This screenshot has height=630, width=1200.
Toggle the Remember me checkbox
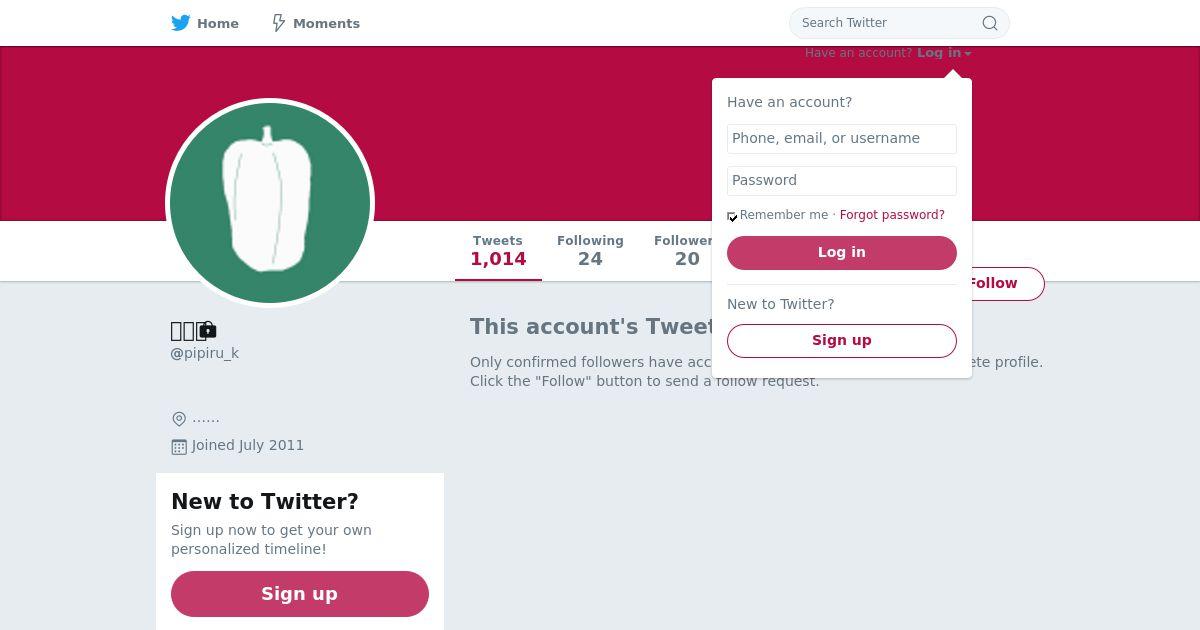[732, 216]
